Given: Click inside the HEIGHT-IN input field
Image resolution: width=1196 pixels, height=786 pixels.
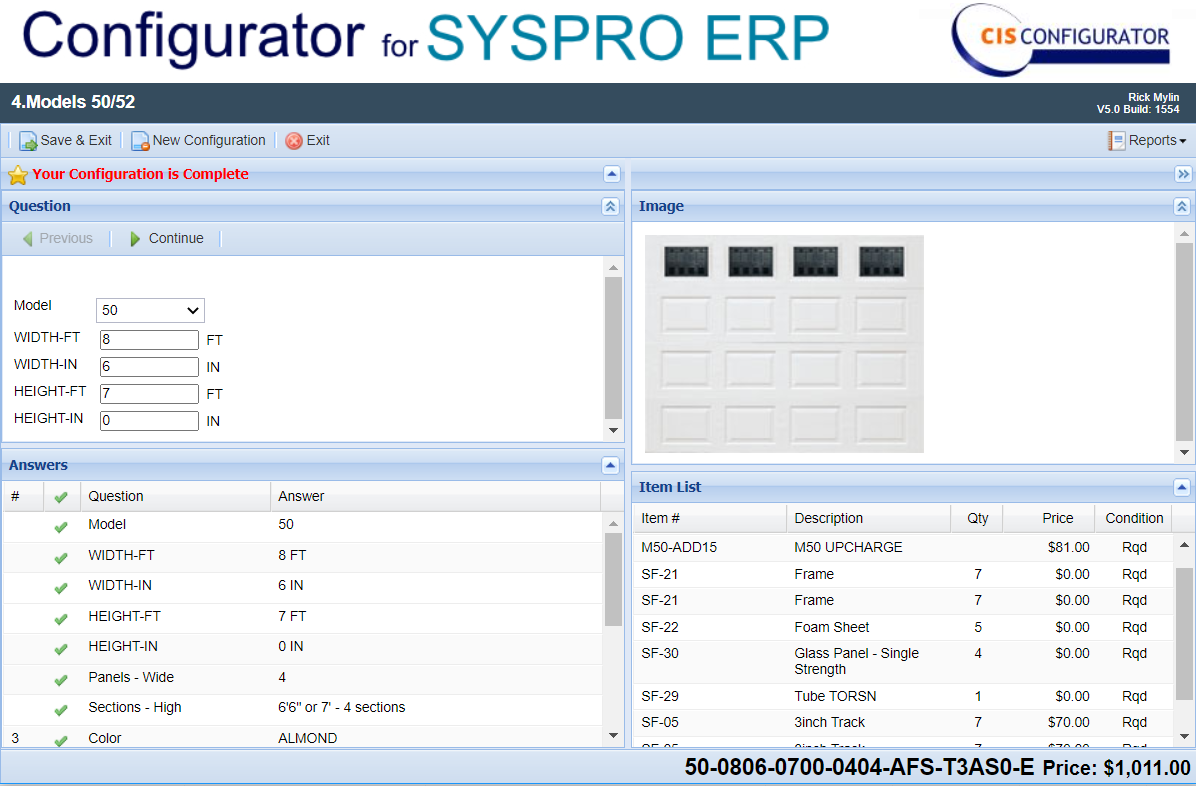Looking at the screenshot, I should coord(148,420).
